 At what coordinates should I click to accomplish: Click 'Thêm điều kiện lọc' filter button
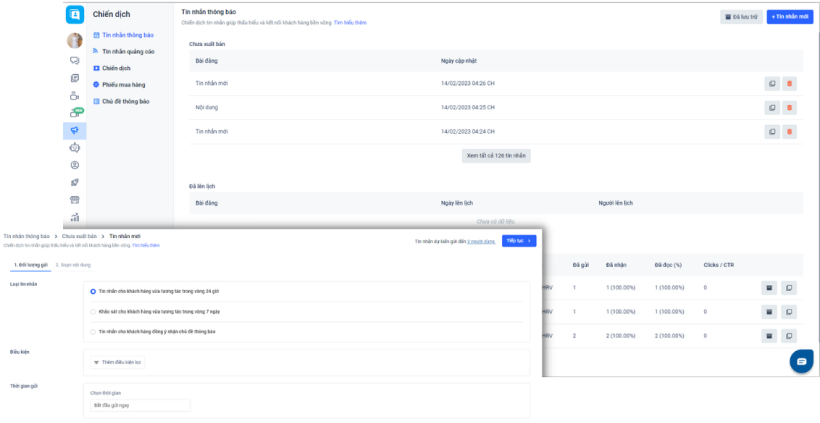pyautogui.click(x=117, y=361)
